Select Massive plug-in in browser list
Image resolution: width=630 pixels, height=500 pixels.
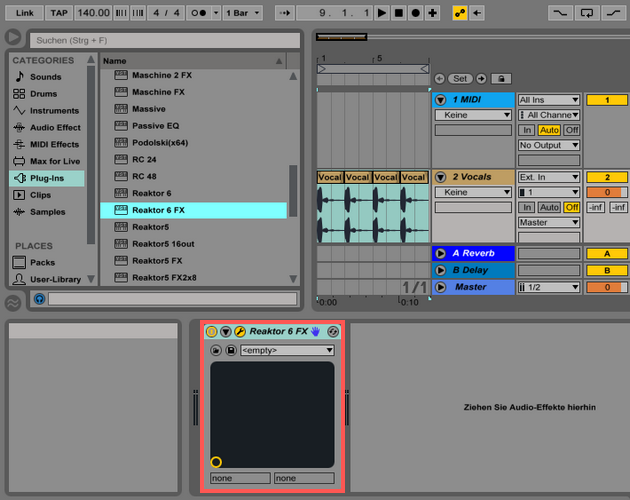click(194, 109)
